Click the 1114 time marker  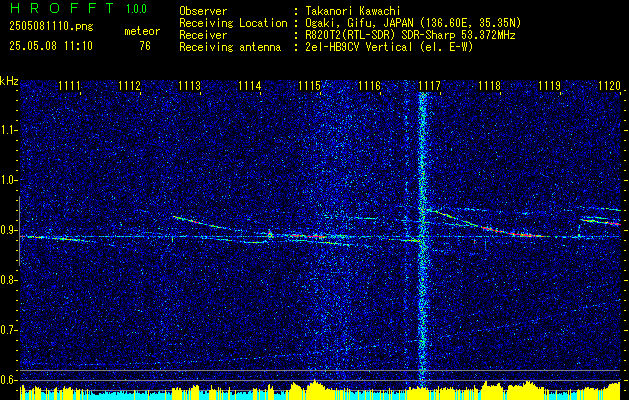click(x=249, y=86)
